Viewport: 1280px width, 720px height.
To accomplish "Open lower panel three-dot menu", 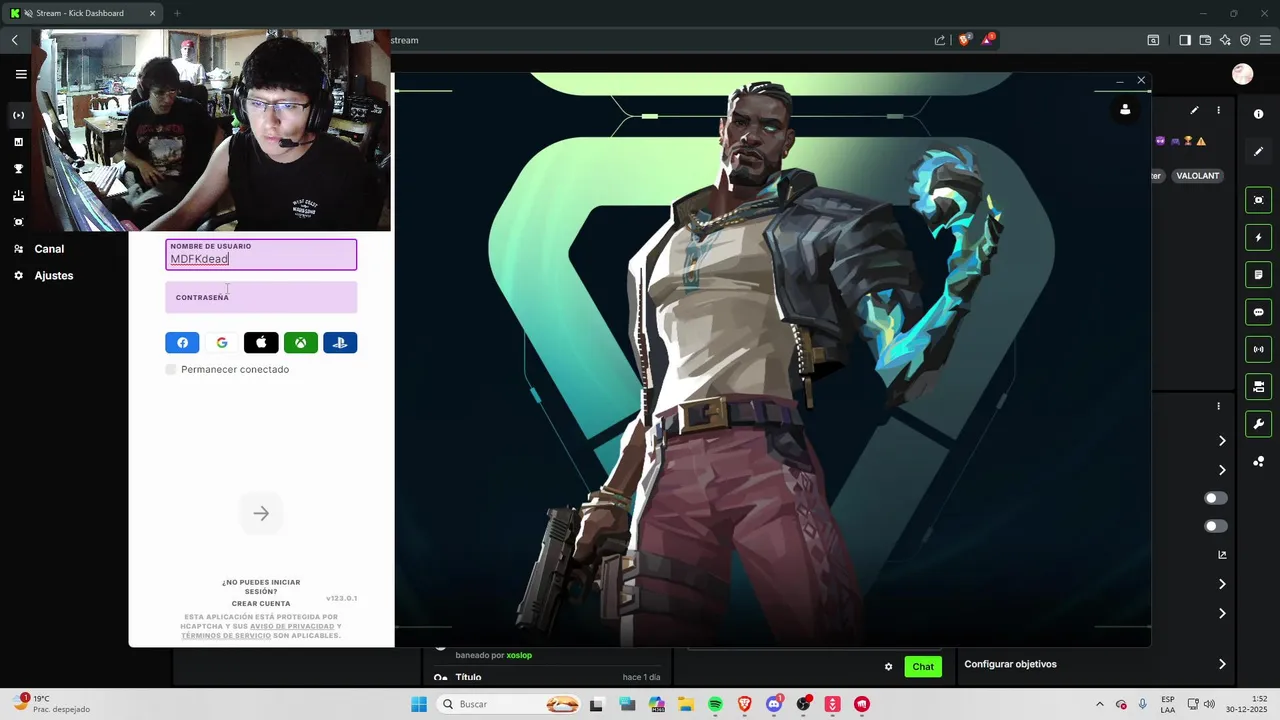I will (x=1218, y=406).
